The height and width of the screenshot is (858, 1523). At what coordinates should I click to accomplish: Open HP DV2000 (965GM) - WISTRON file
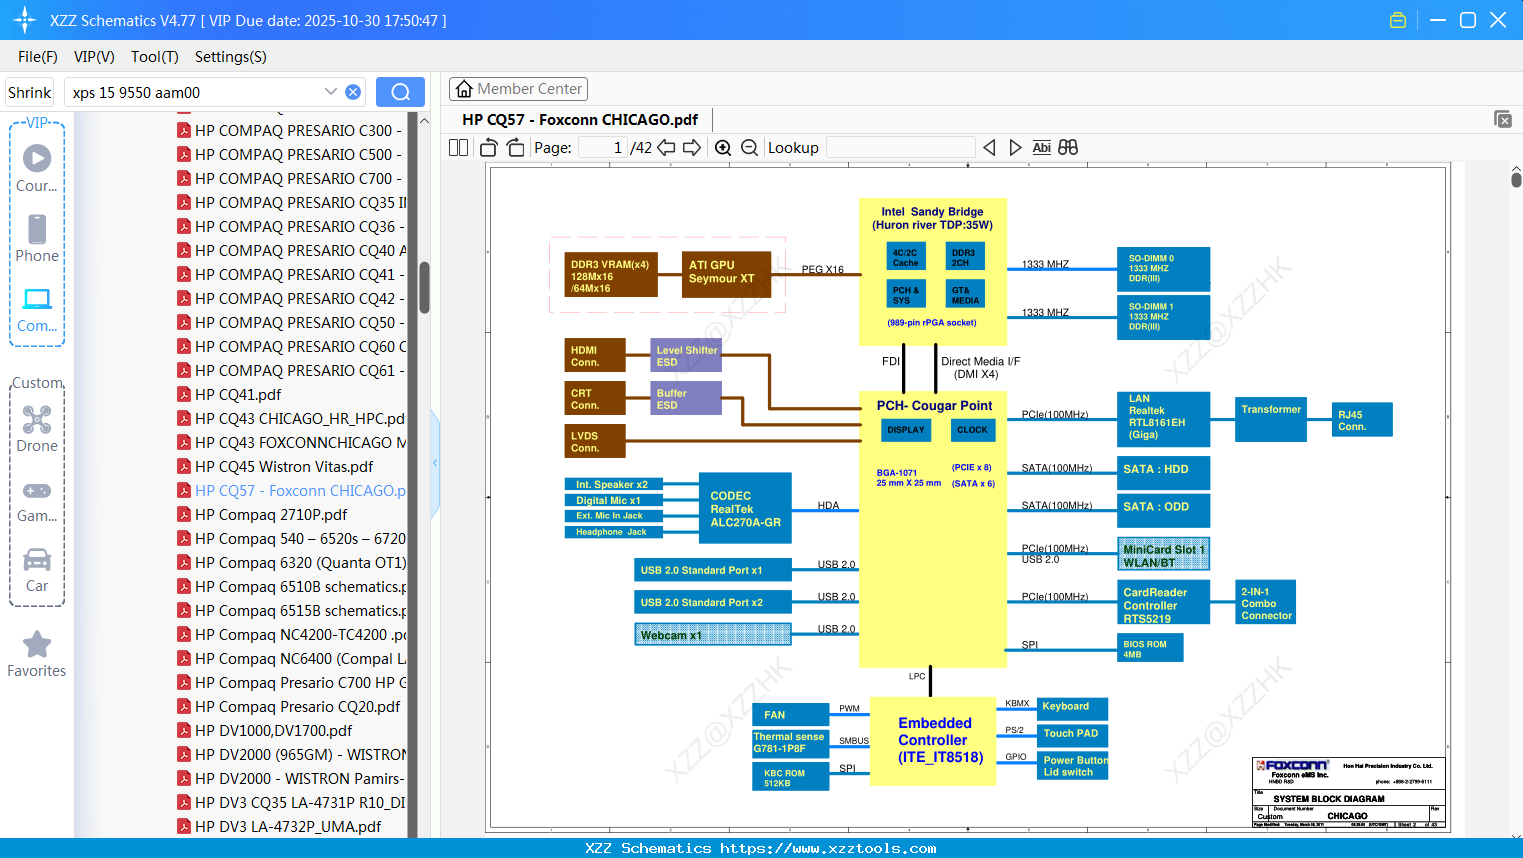(x=290, y=755)
